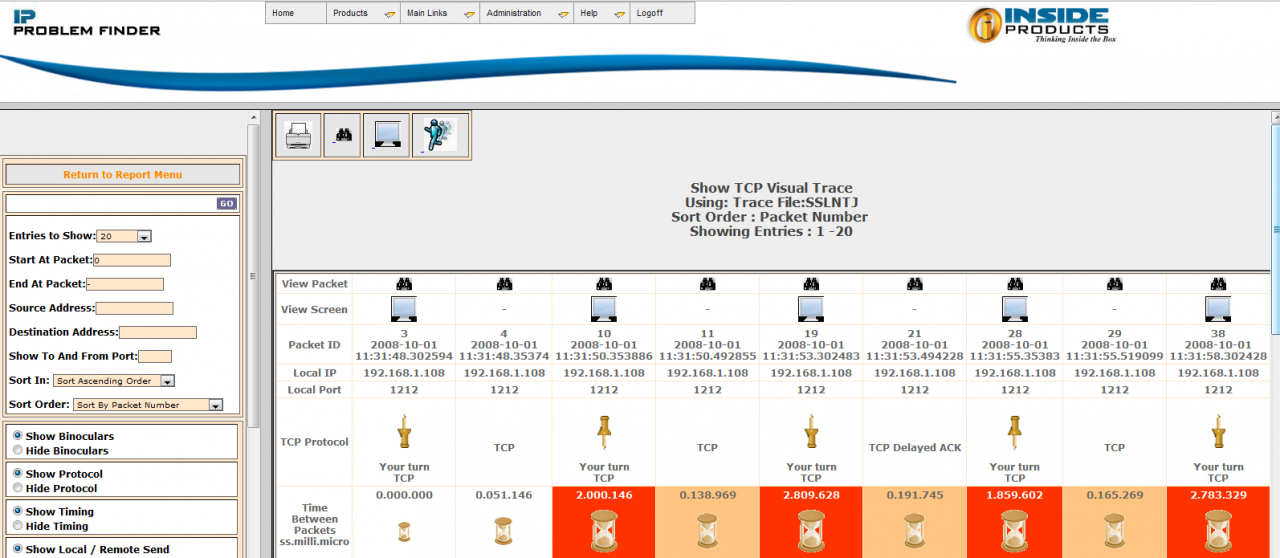
Task: View packet 3 using binoculars icon
Action: (x=404, y=284)
